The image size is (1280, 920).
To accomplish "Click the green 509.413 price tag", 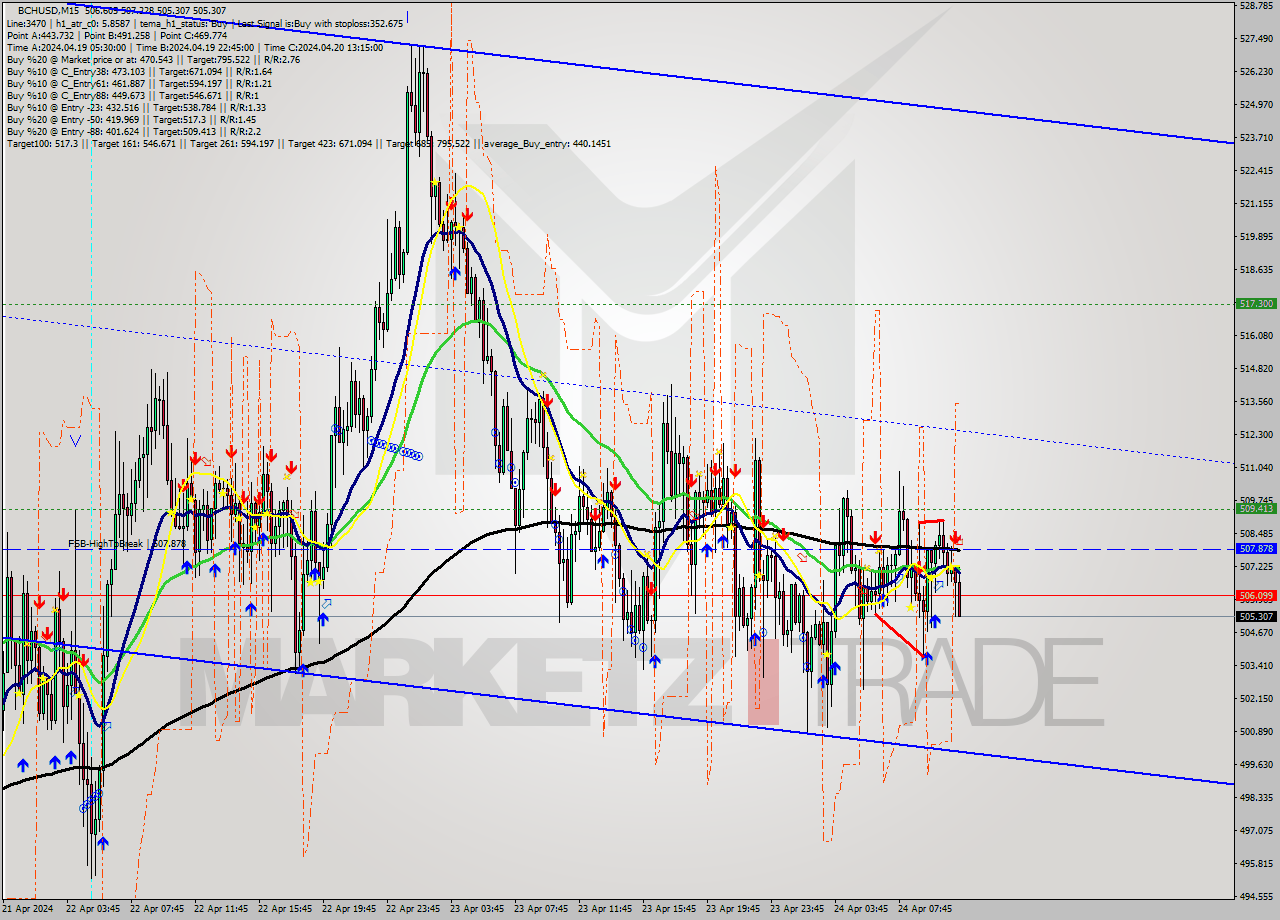I will pos(1256,509).
